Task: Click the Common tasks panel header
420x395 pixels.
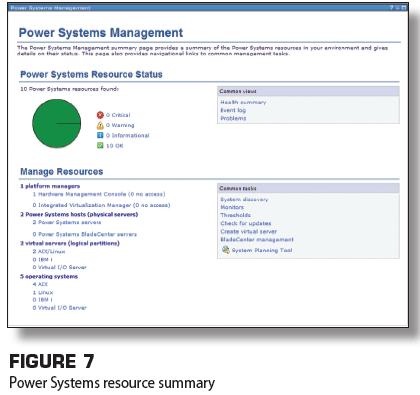Action: tap(308, 188)
